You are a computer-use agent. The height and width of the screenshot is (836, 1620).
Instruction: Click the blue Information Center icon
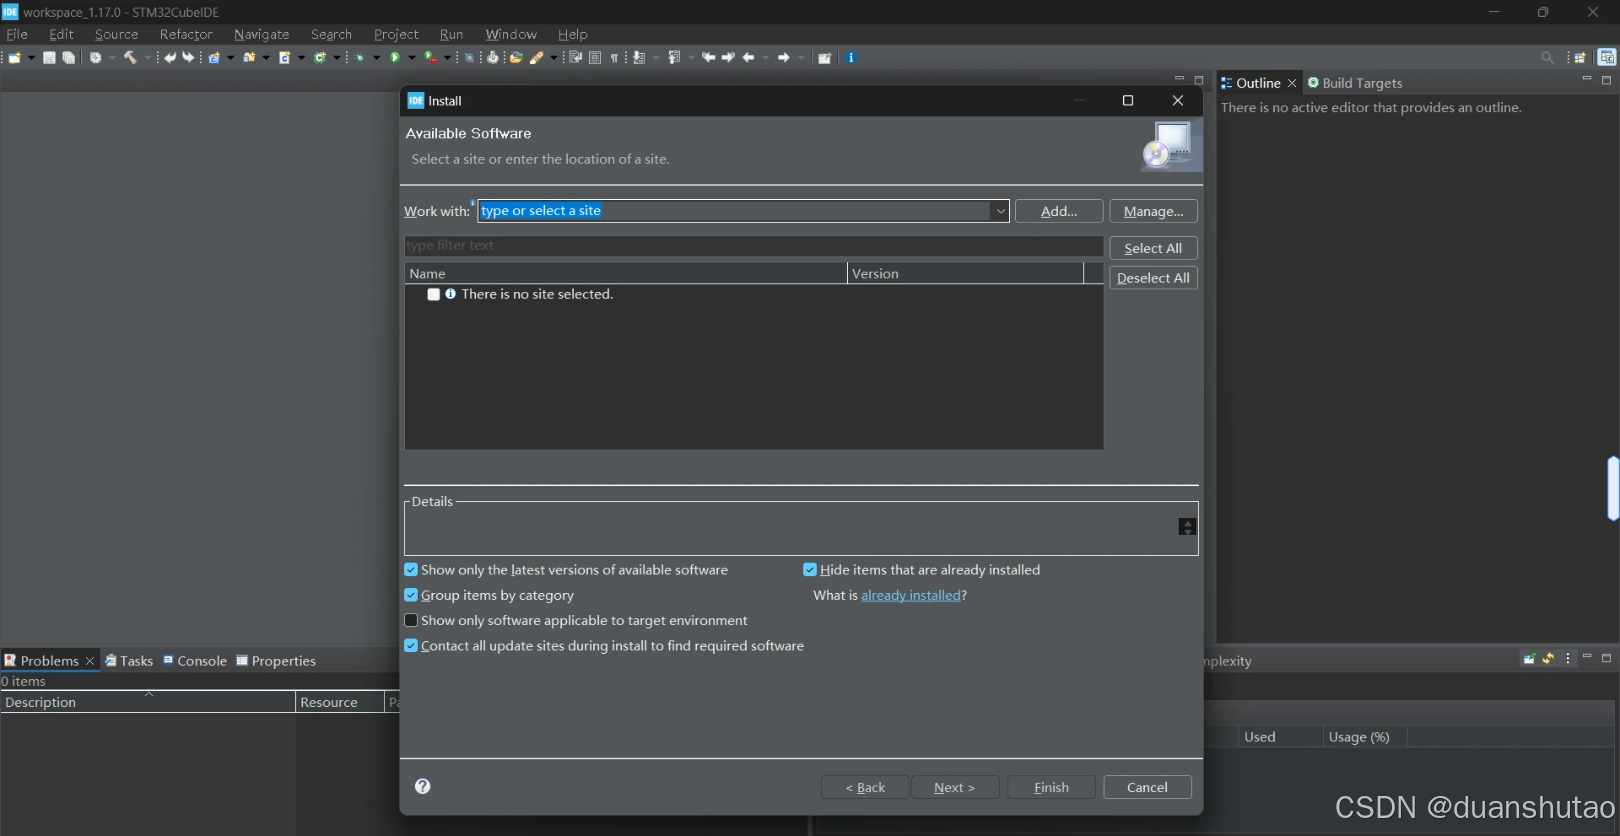point(851,58)
